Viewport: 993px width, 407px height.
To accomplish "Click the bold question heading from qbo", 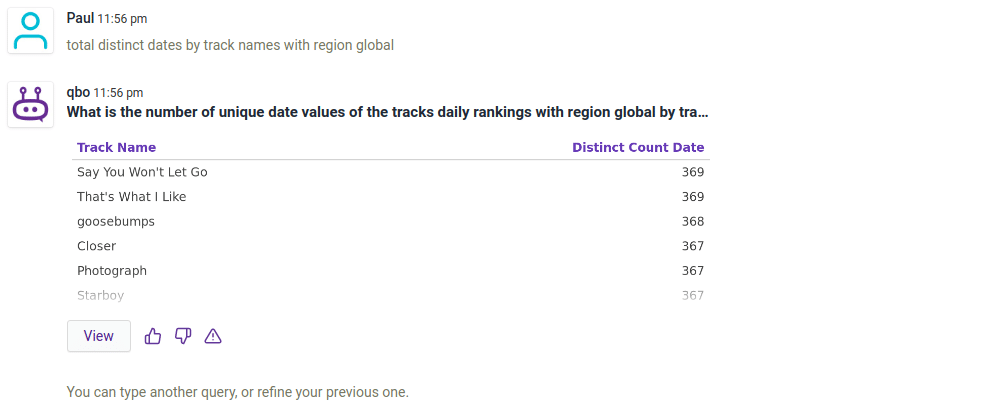I will coord(388,112).
